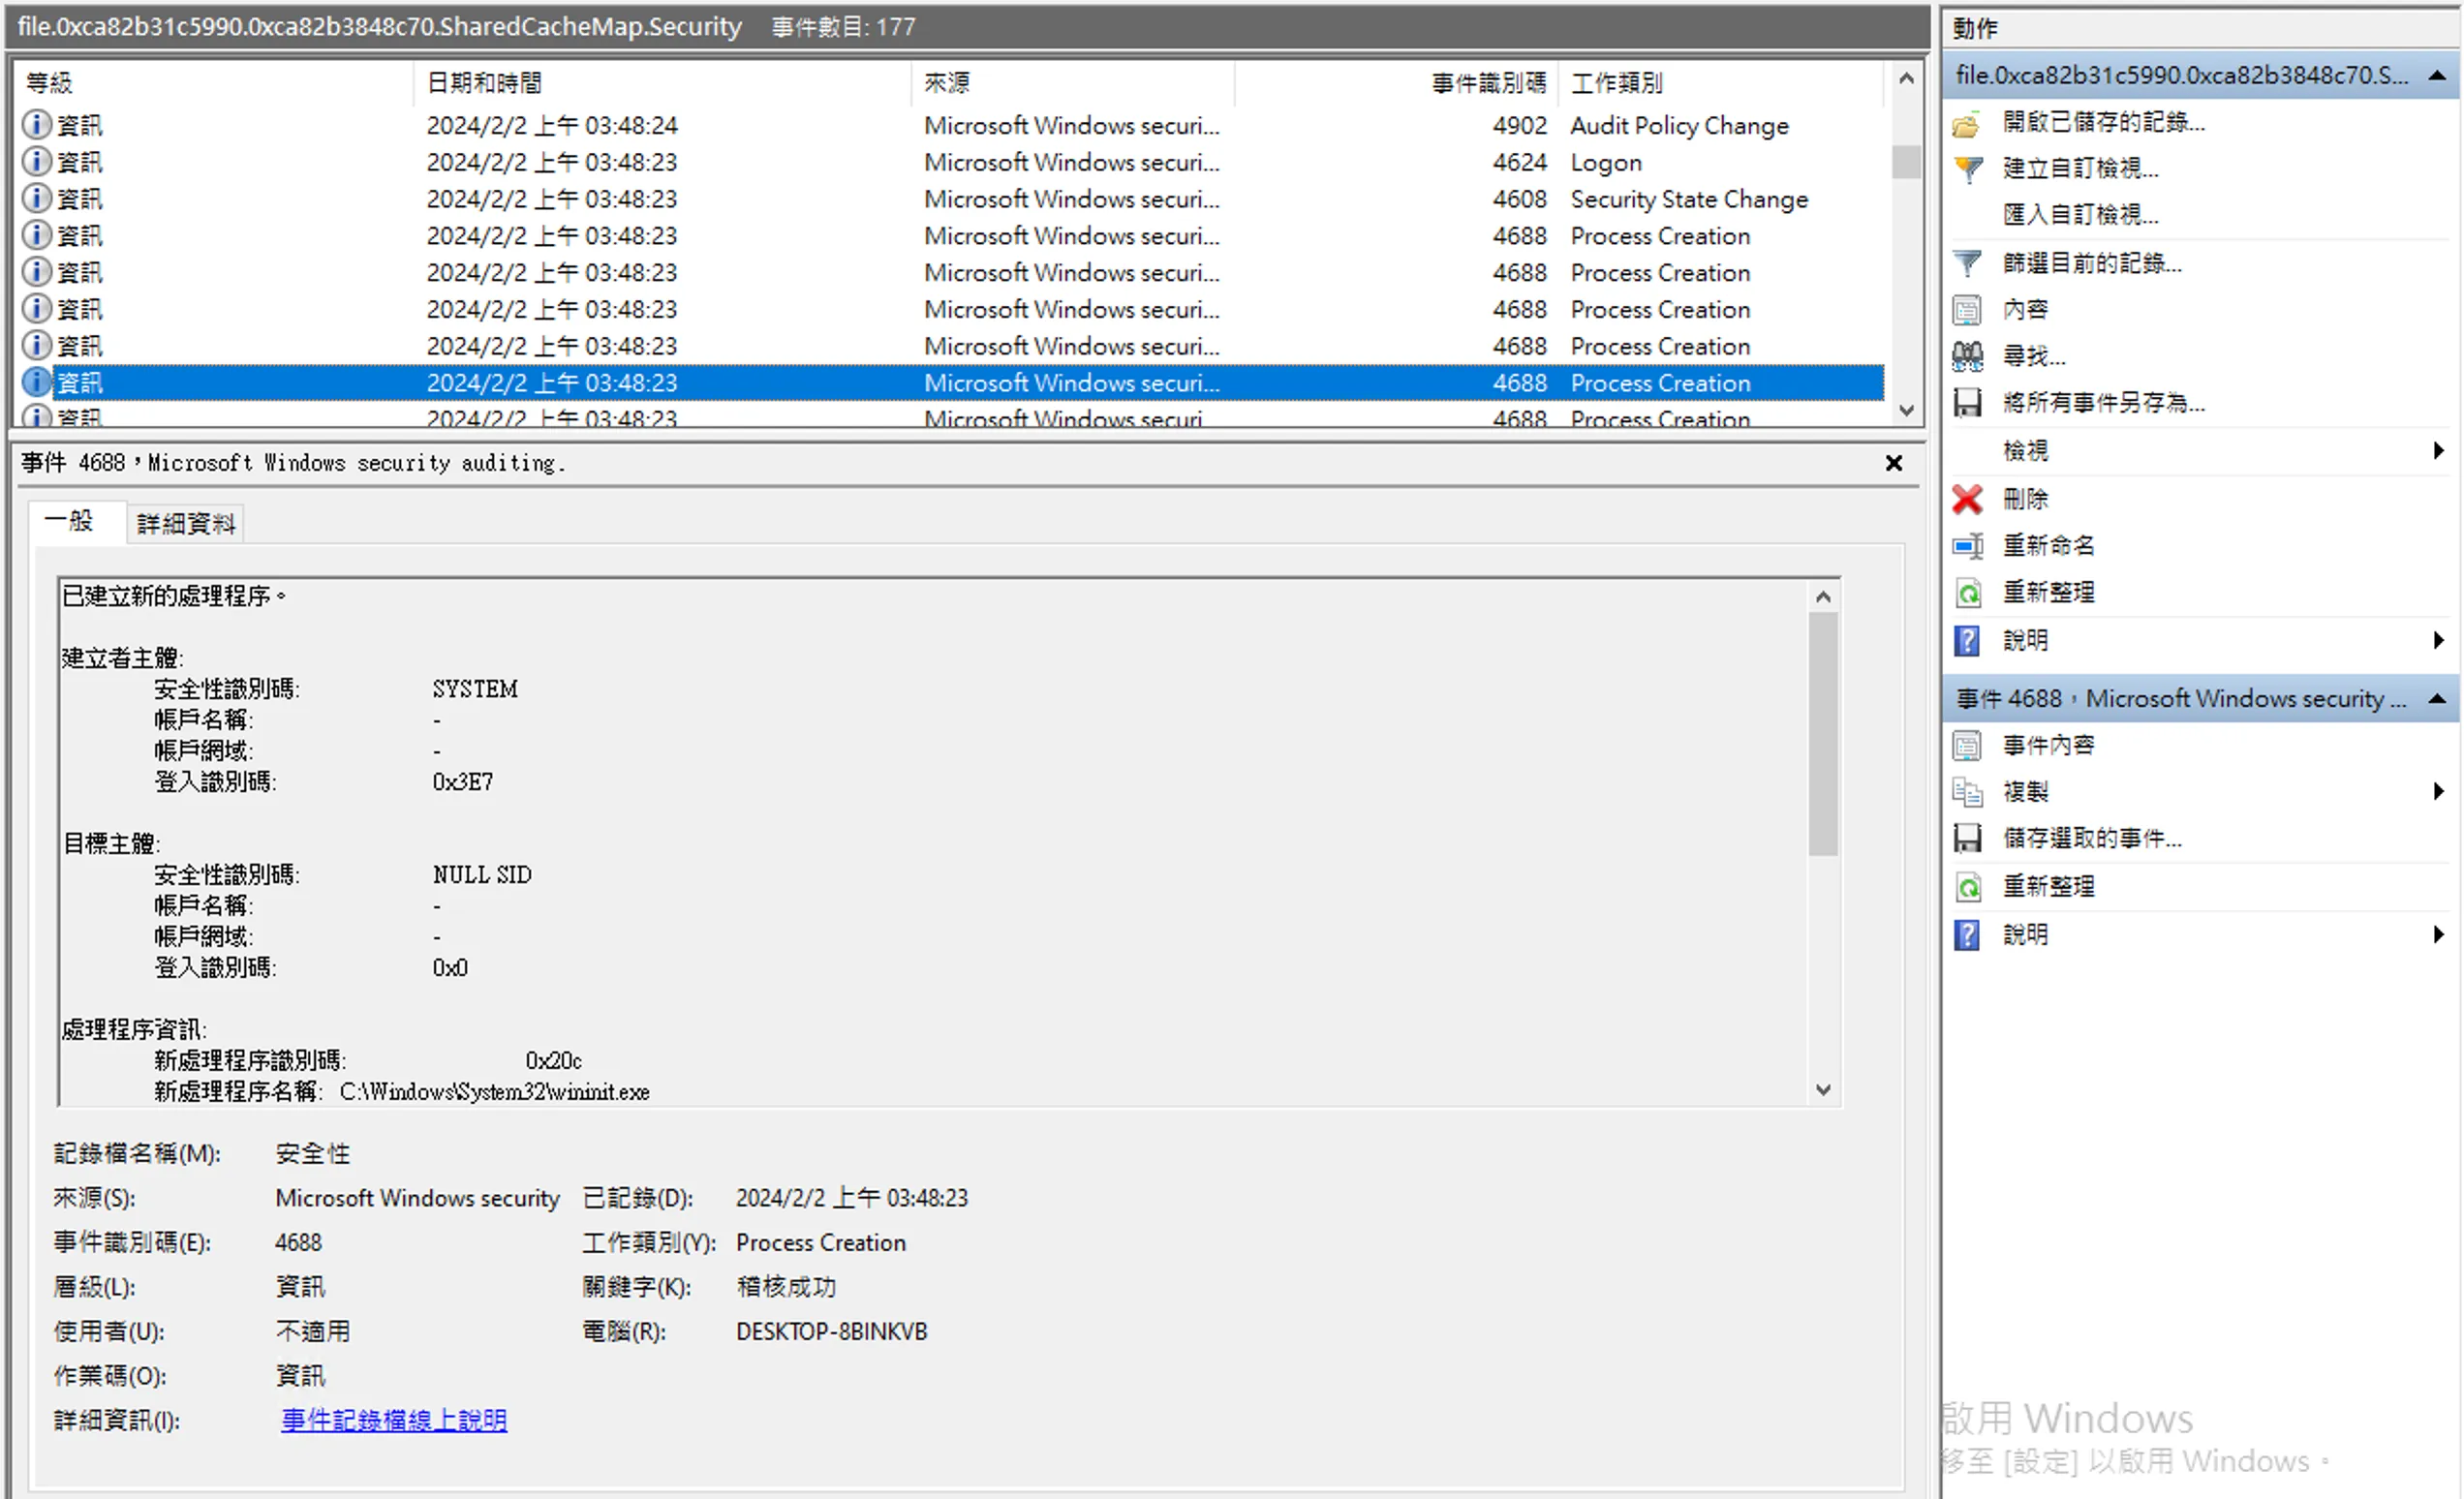Viewport: 2464px width, 1499px height.
Task: Click the save selected events floppy icon
Action: [x=1967, y=838]
